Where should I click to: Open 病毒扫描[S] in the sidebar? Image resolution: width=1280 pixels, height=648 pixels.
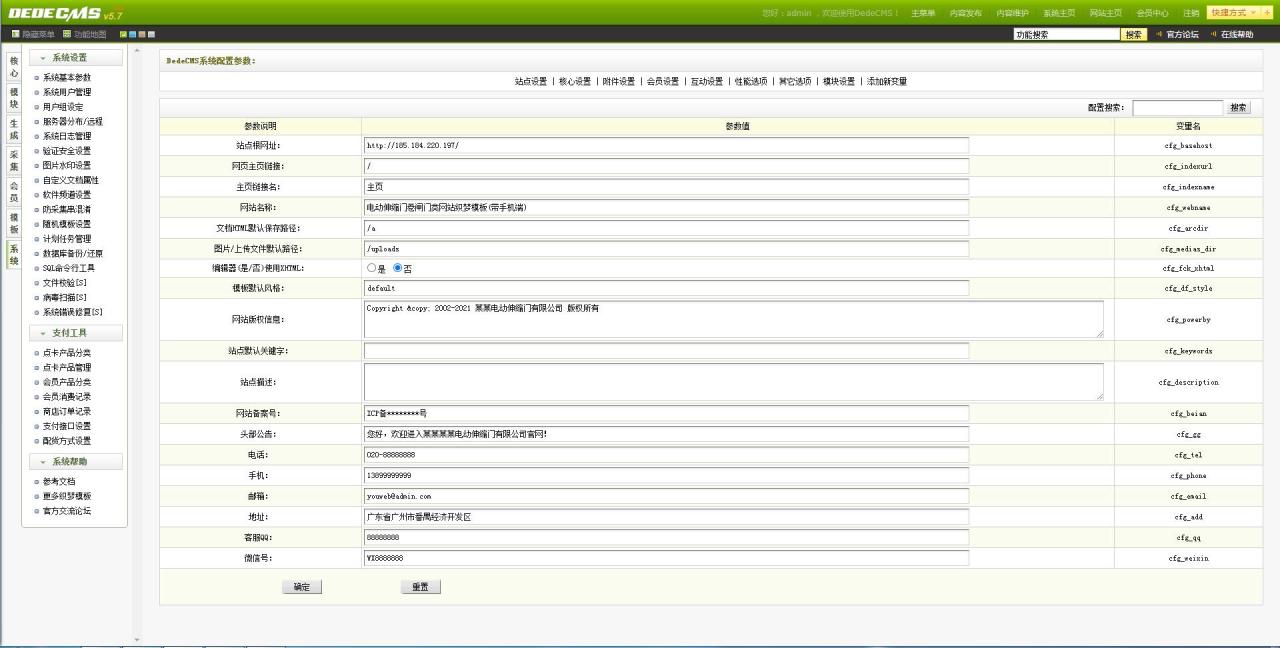[65, 297]
